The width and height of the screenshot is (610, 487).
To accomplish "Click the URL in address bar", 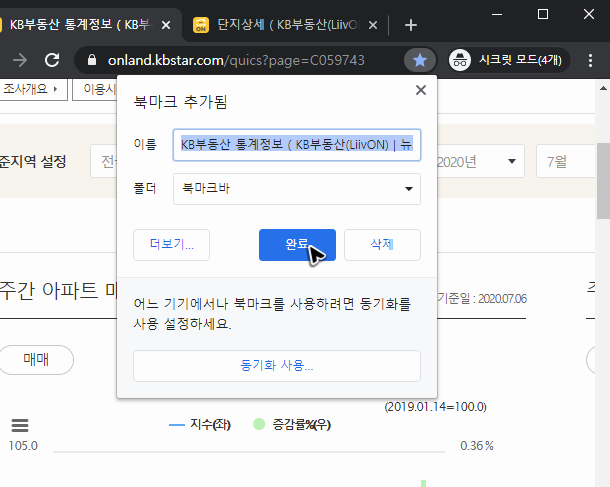I will (236, 60).
